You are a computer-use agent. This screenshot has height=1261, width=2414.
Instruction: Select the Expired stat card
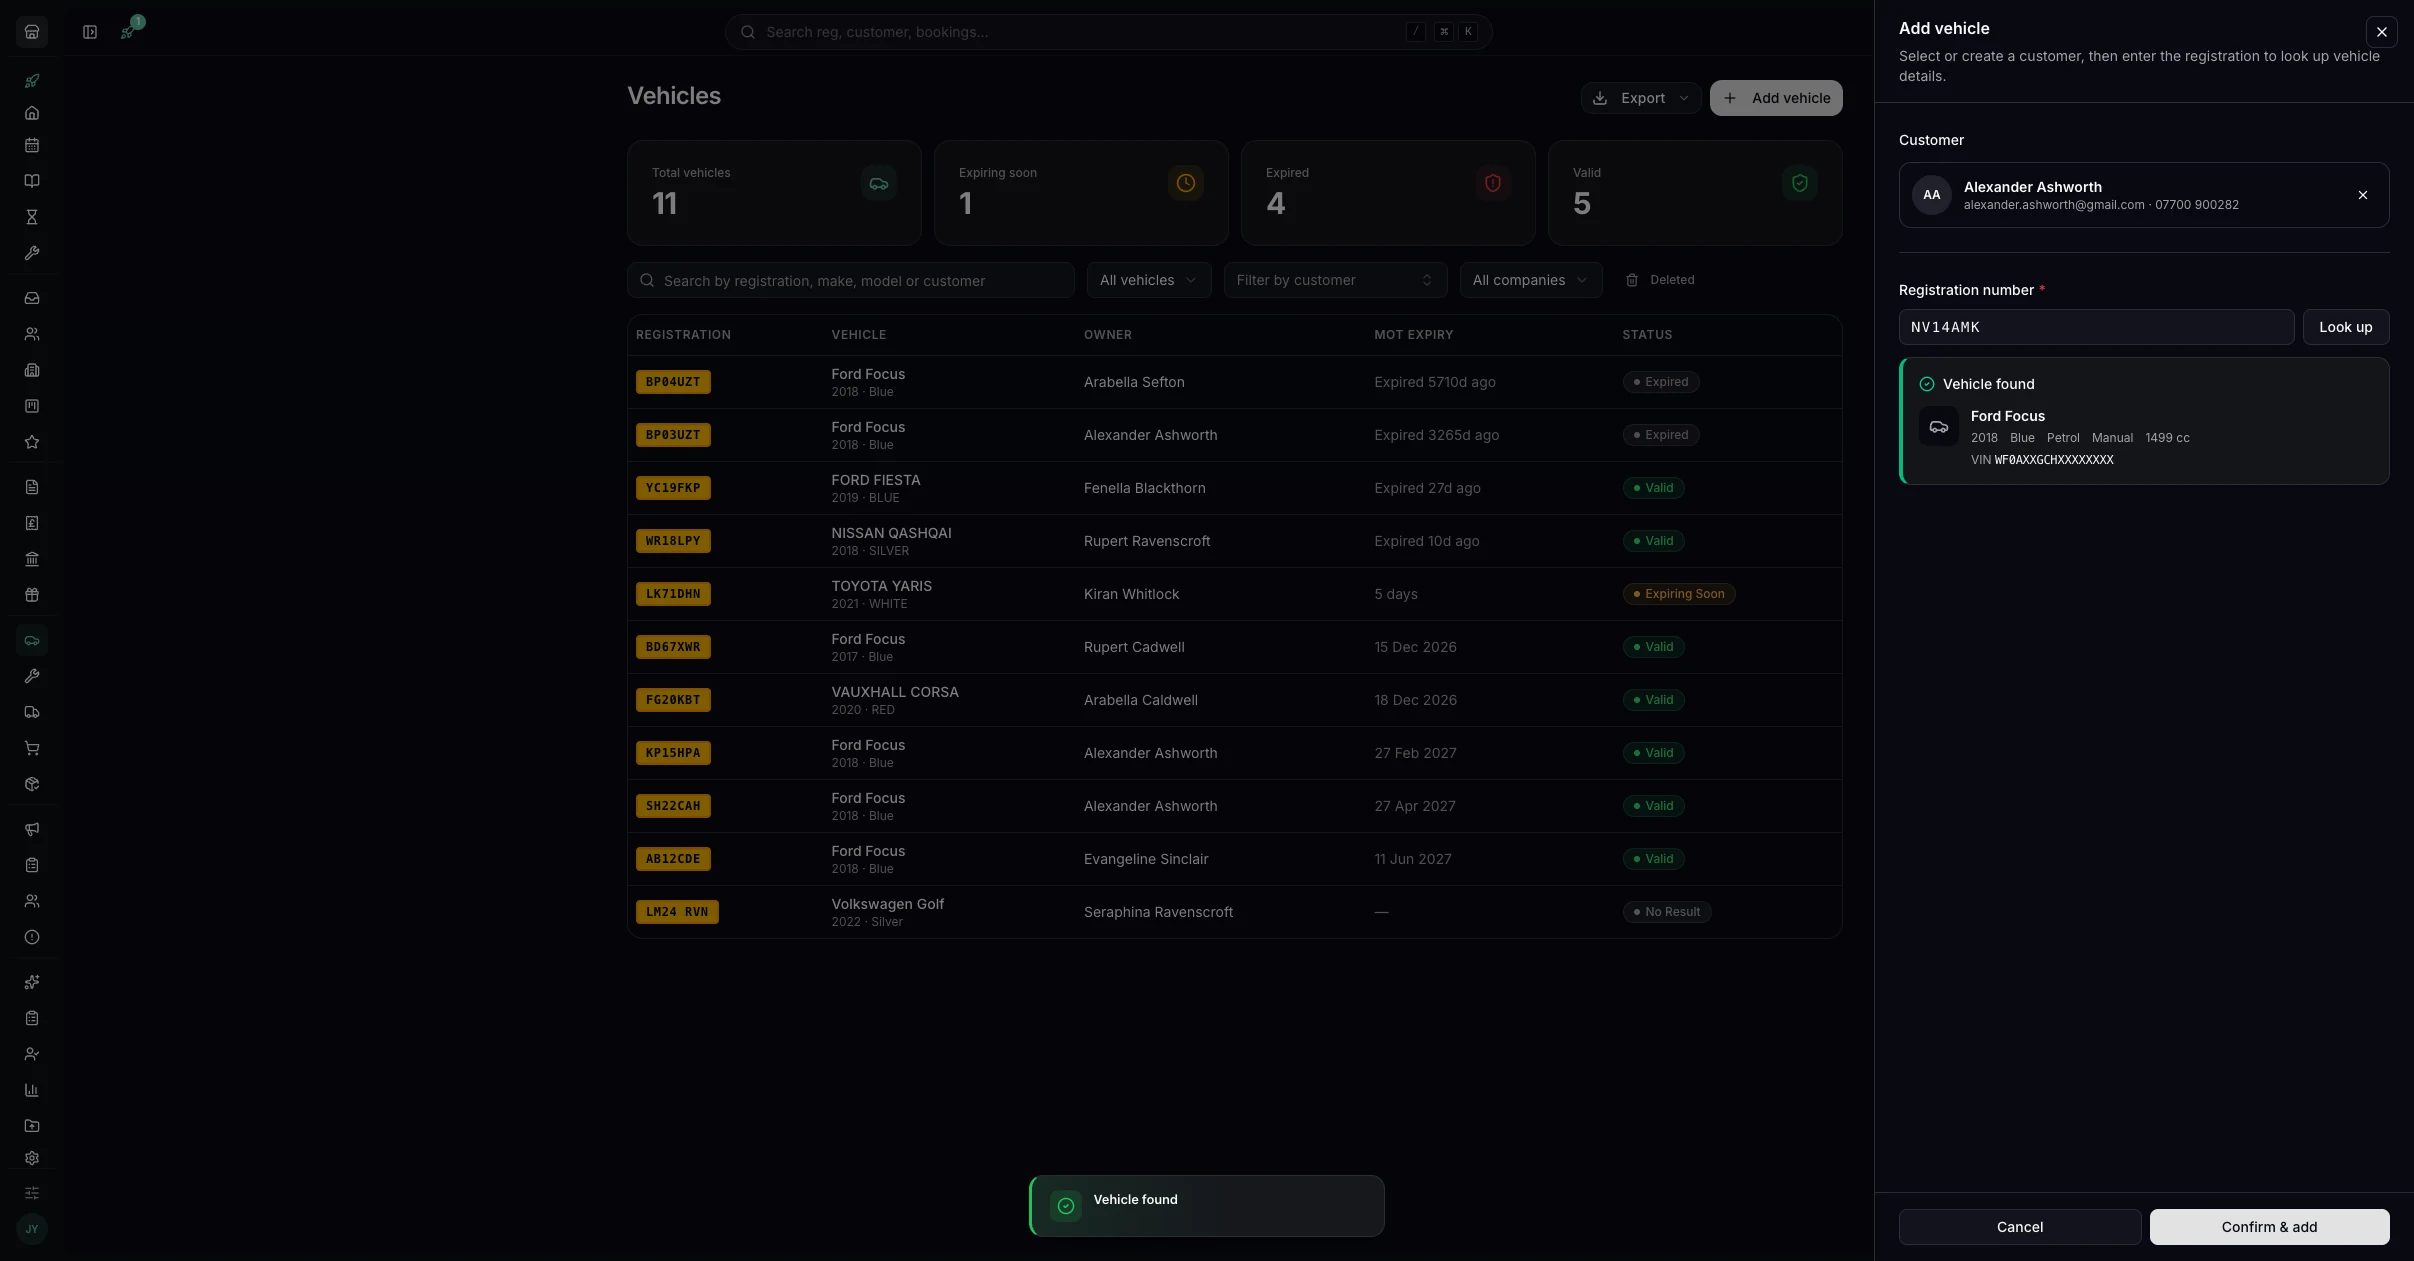pyautogui.click(x=1388, y=193)
